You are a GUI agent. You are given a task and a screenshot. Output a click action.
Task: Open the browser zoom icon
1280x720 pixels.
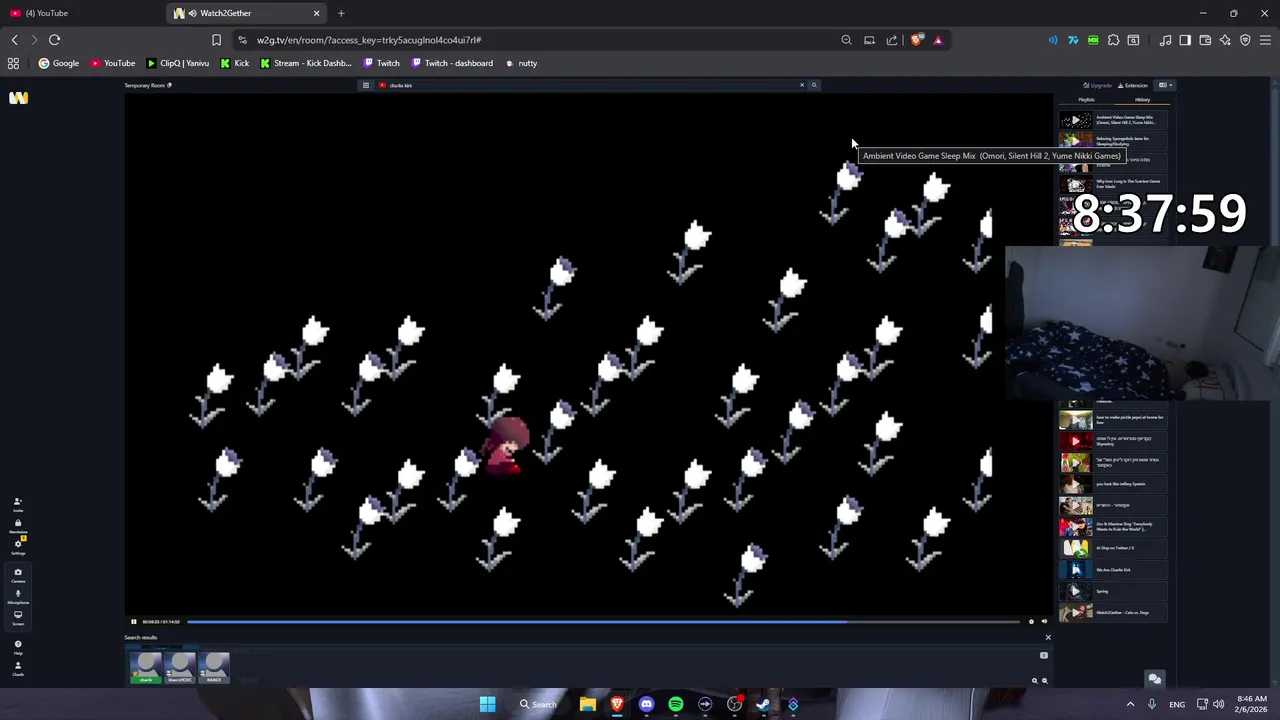click(x=846, y=40)
